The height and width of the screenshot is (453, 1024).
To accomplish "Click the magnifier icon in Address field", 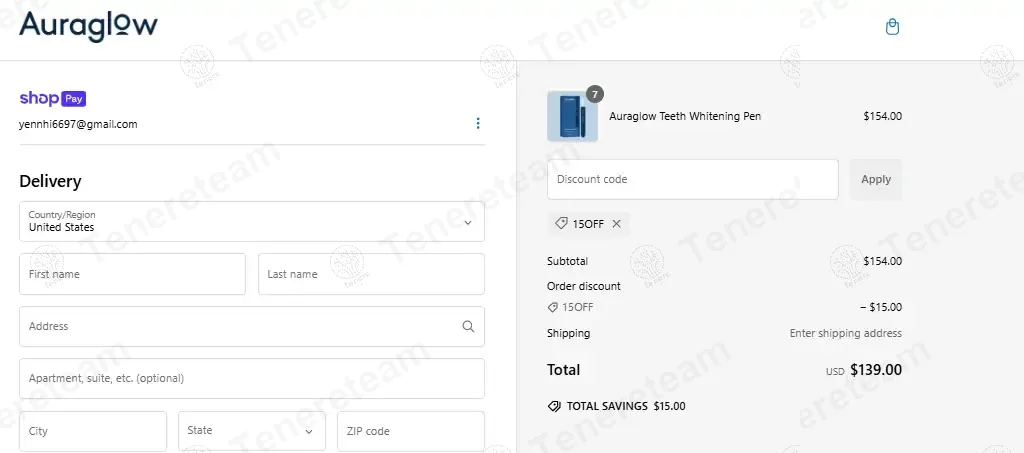I will tap(468, 326).
